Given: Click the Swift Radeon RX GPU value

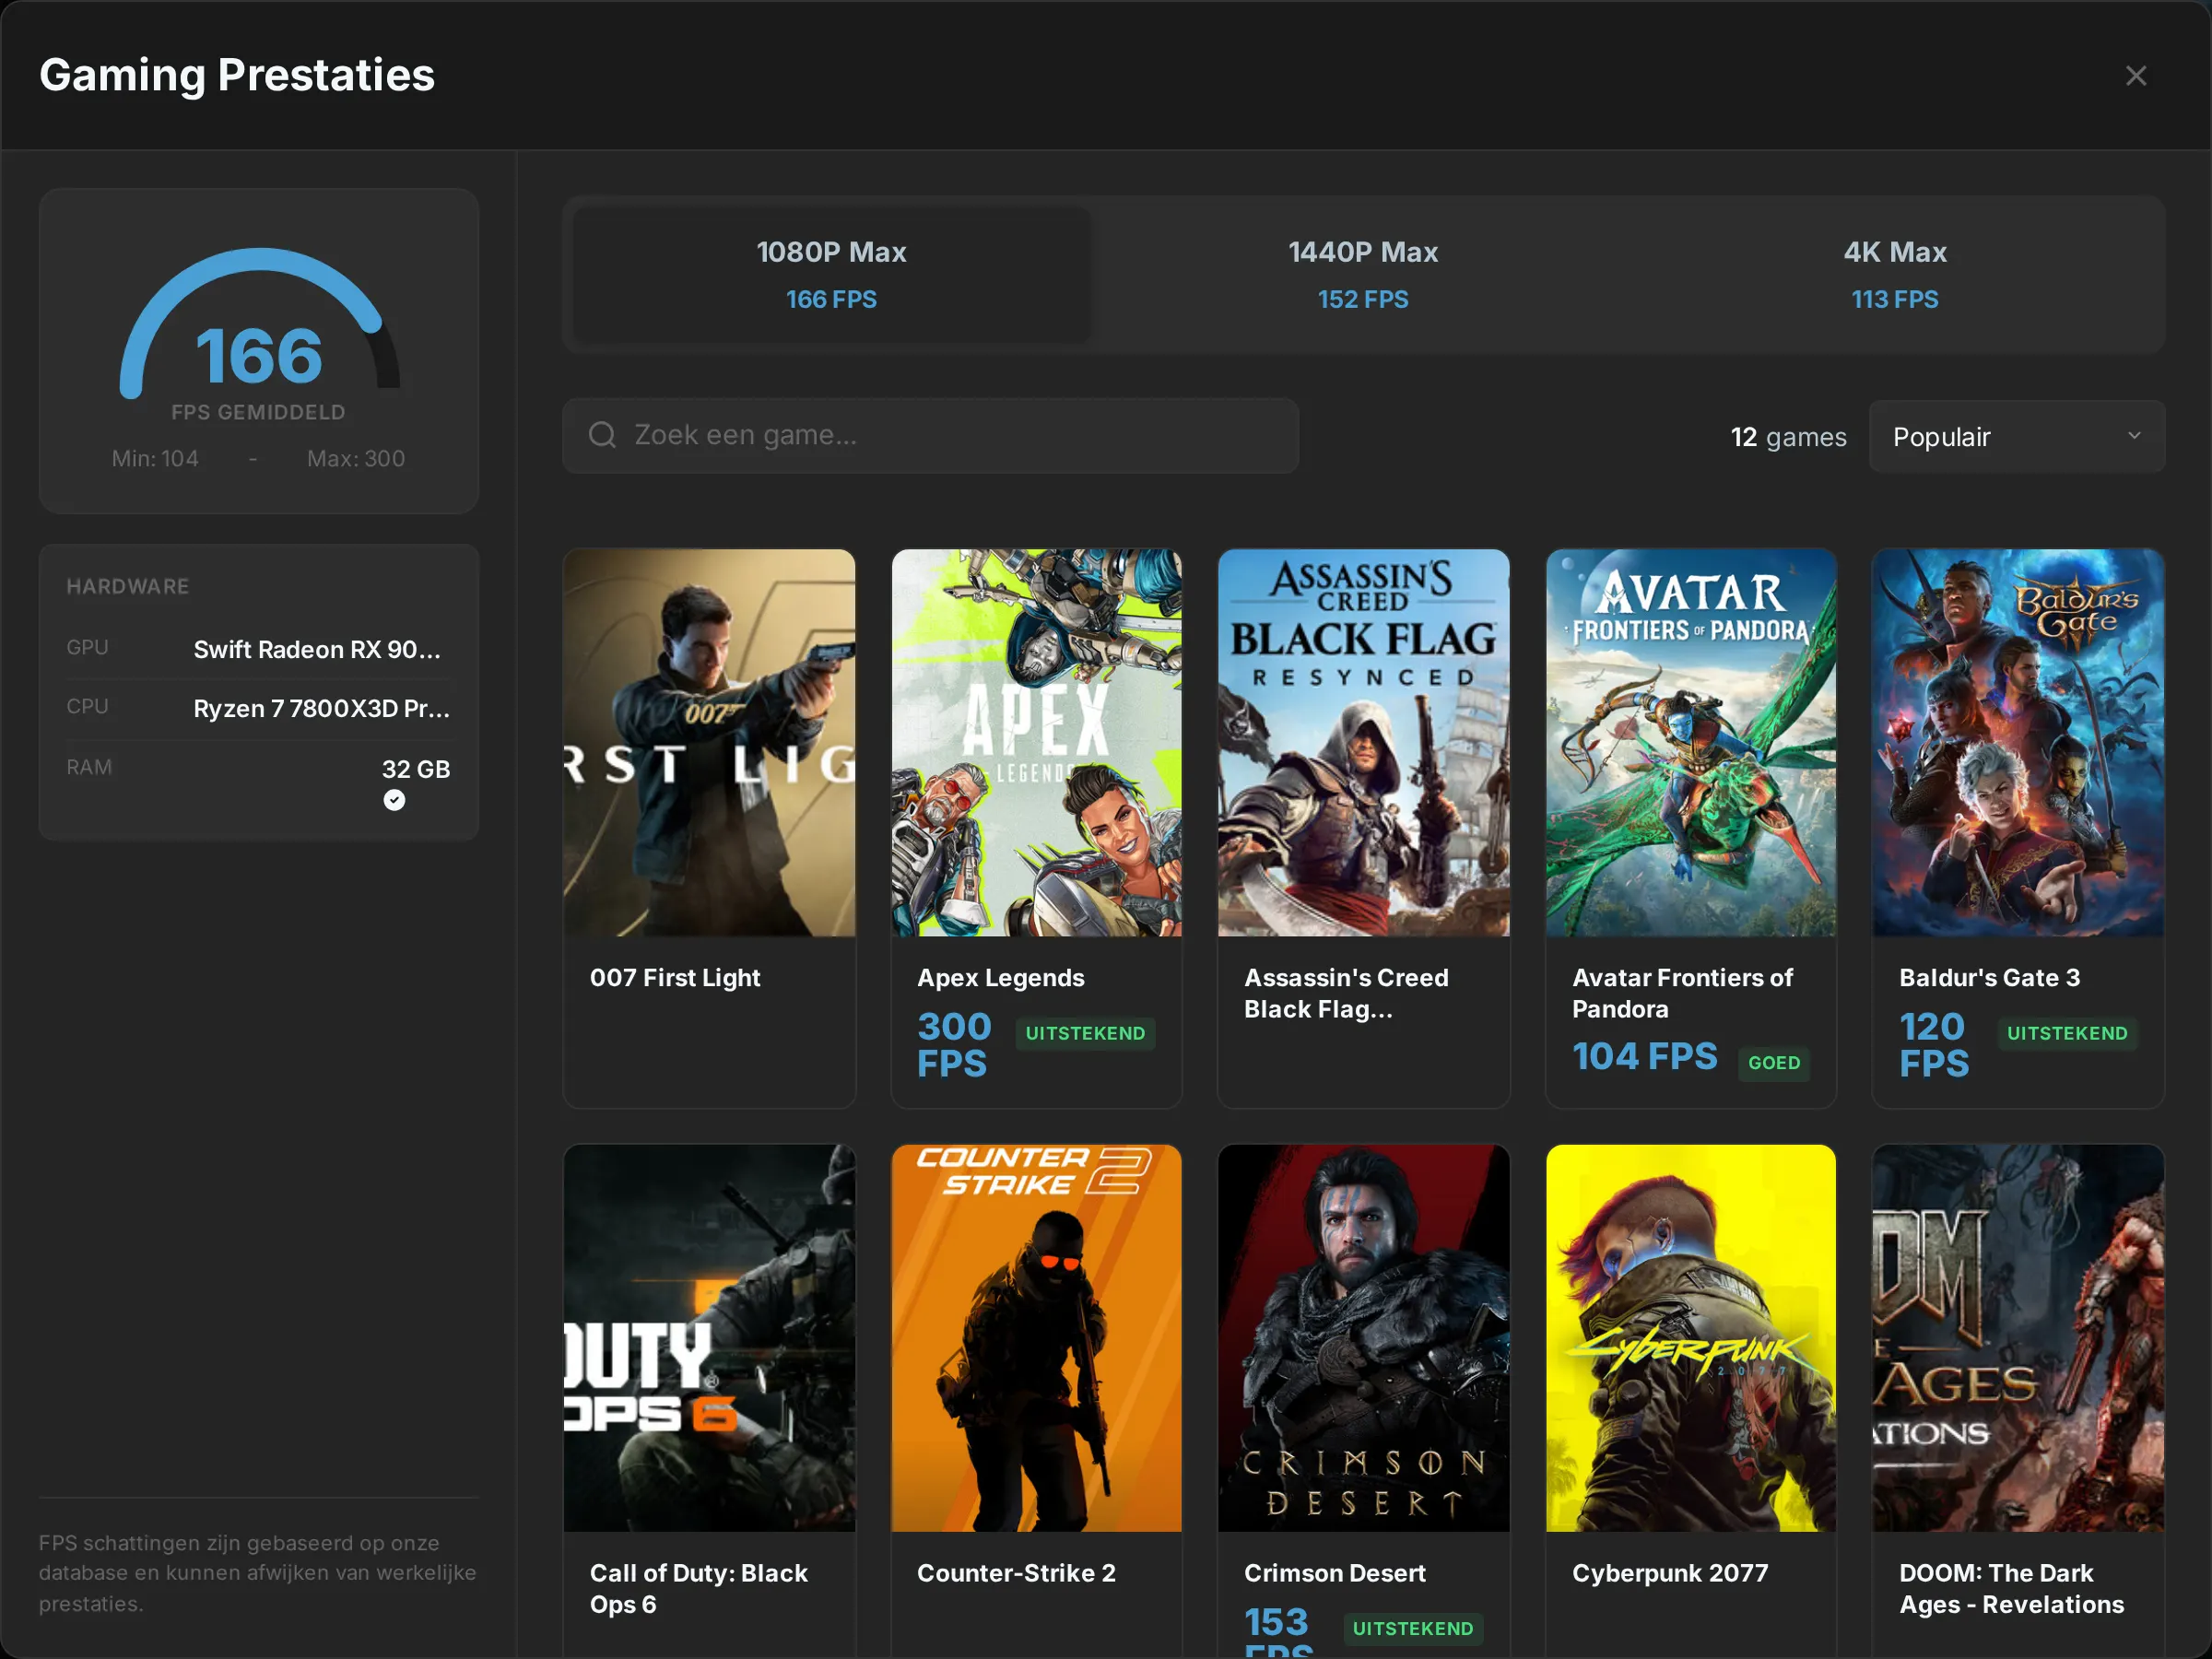Looking at the screenshot, I should click(x=317, y=650).
